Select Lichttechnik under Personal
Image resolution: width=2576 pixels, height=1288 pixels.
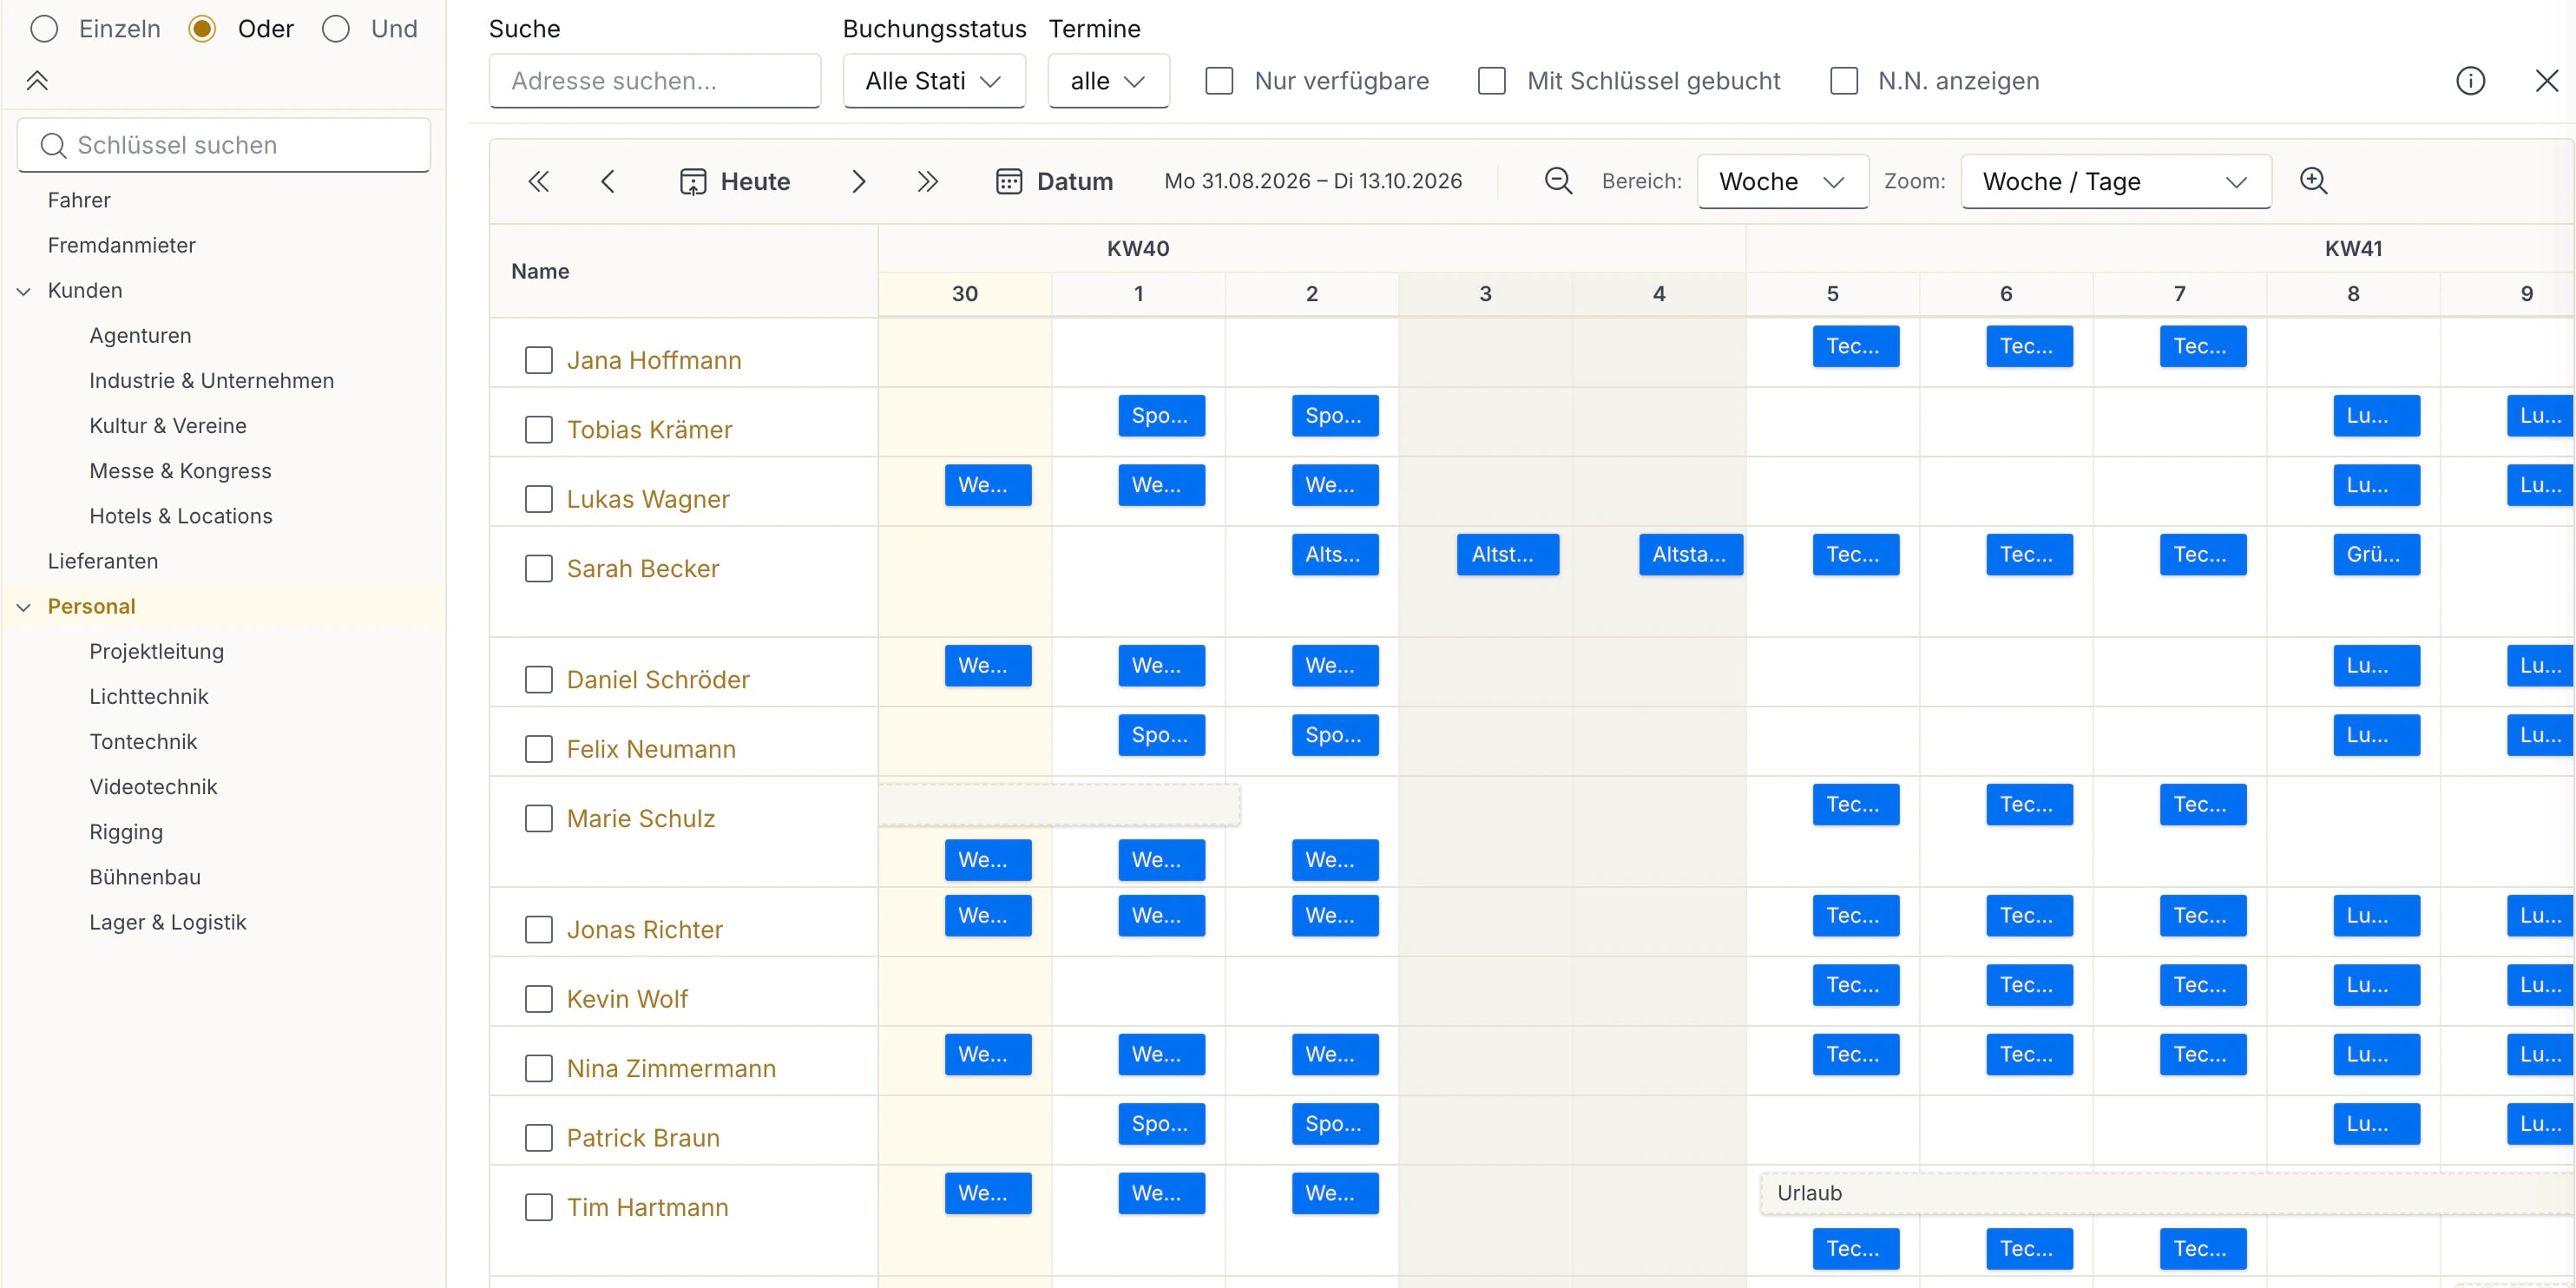[x=149, y=696]
